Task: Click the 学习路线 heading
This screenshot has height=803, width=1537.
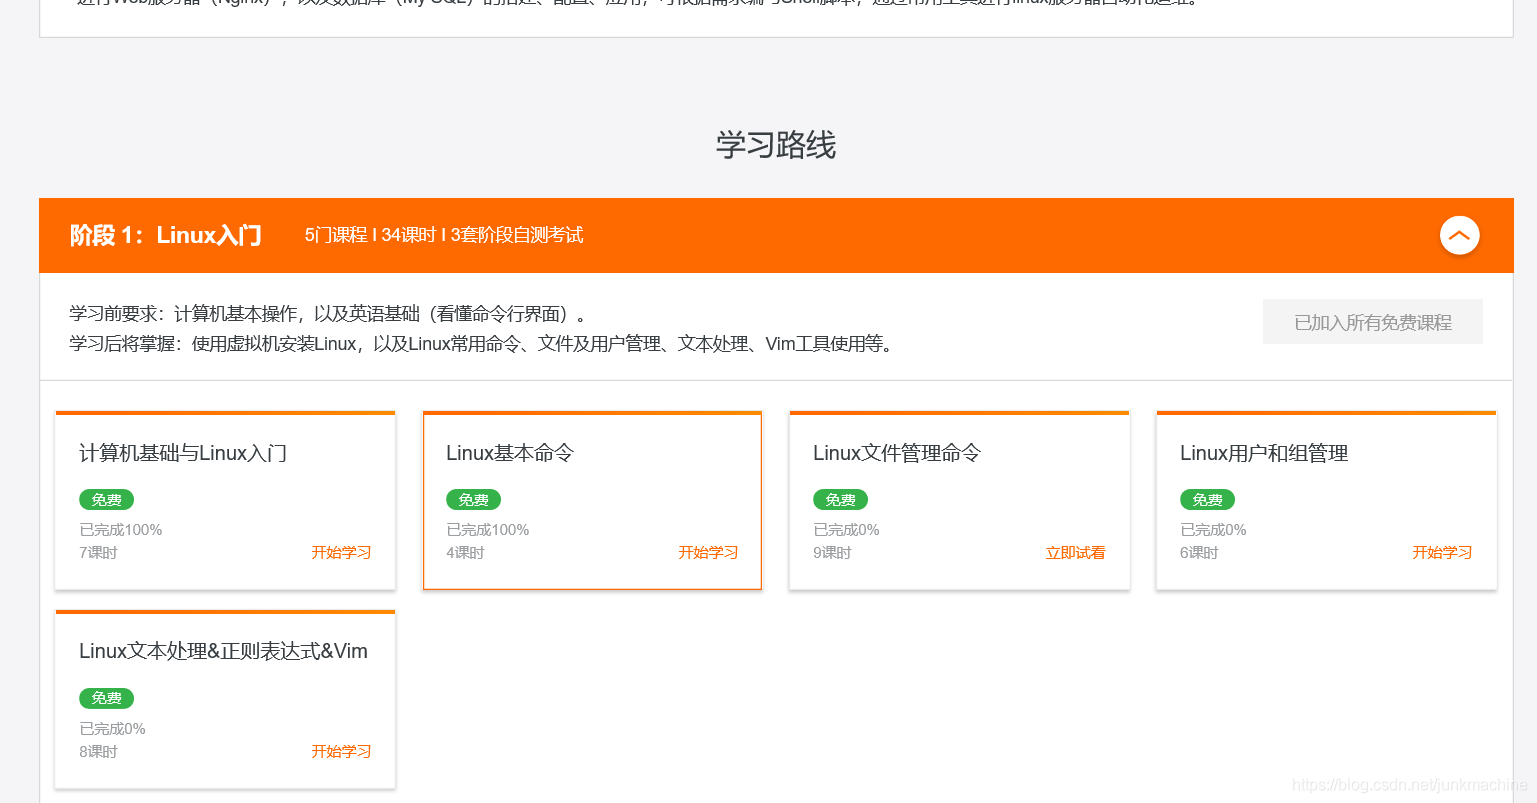Action: (x=775, y=146)
